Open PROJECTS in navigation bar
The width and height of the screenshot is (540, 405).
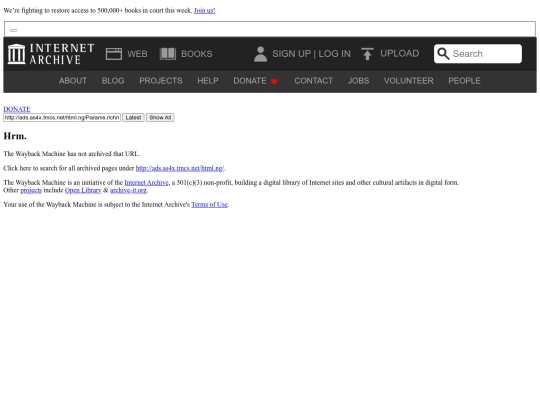pos(161,81)
